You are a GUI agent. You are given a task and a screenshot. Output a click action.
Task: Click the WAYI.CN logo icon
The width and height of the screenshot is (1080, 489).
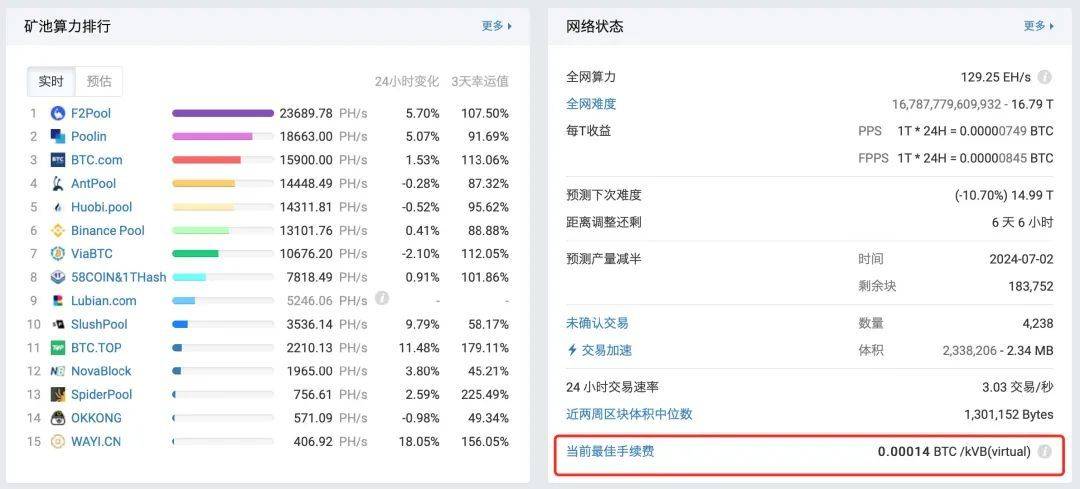click(58, 441)
